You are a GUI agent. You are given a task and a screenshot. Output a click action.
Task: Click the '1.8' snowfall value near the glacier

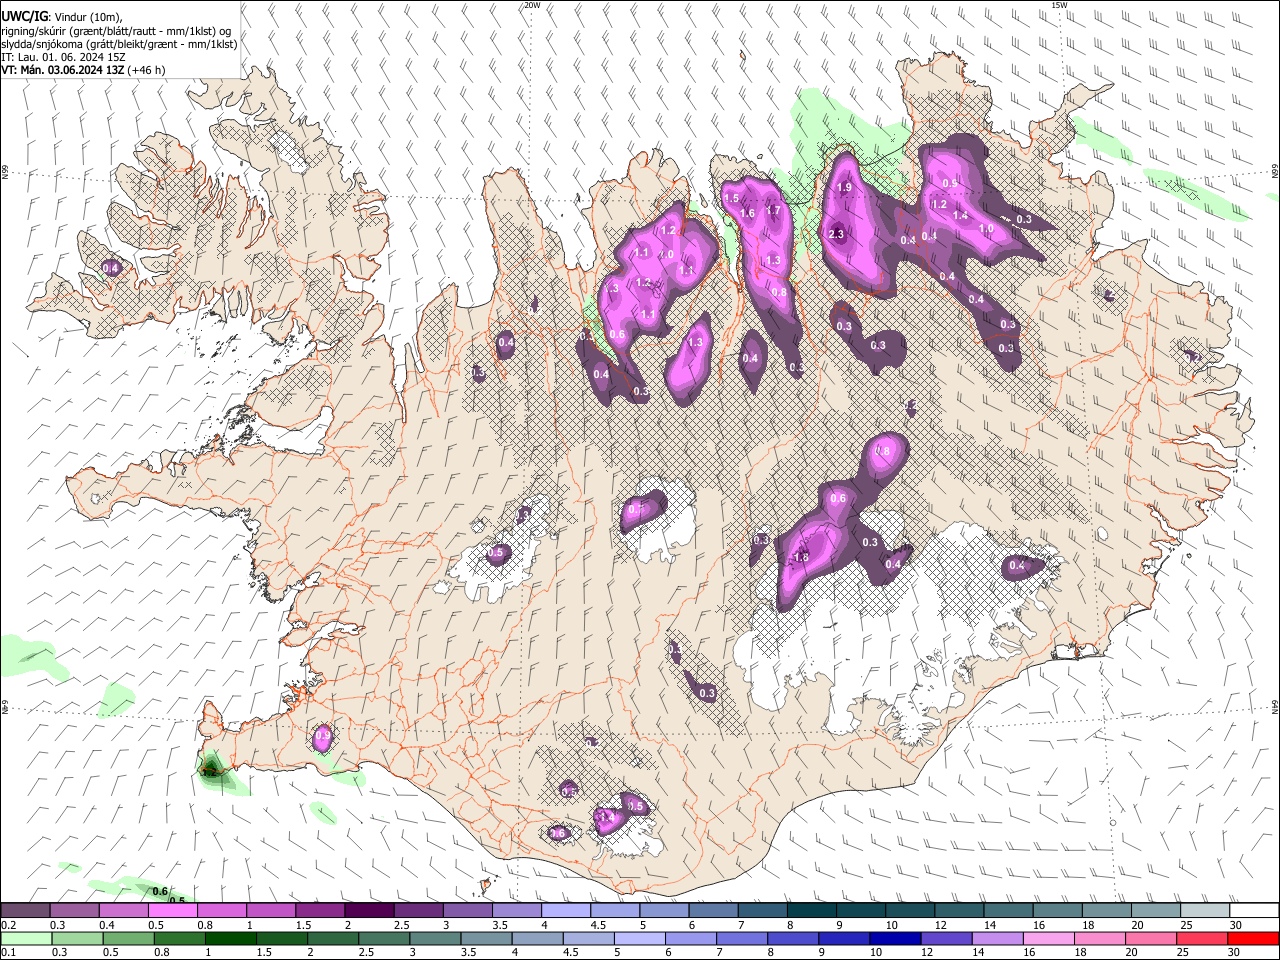click(800, 558)
